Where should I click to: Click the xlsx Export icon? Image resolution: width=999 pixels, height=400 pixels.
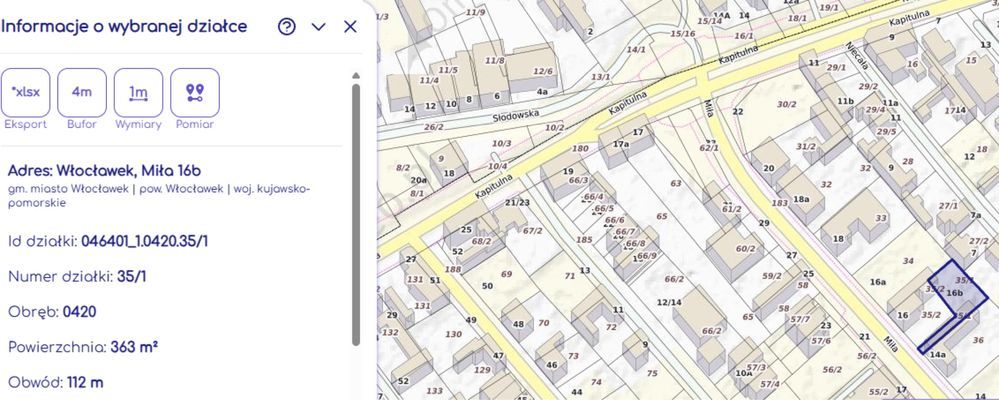[25, 93]
